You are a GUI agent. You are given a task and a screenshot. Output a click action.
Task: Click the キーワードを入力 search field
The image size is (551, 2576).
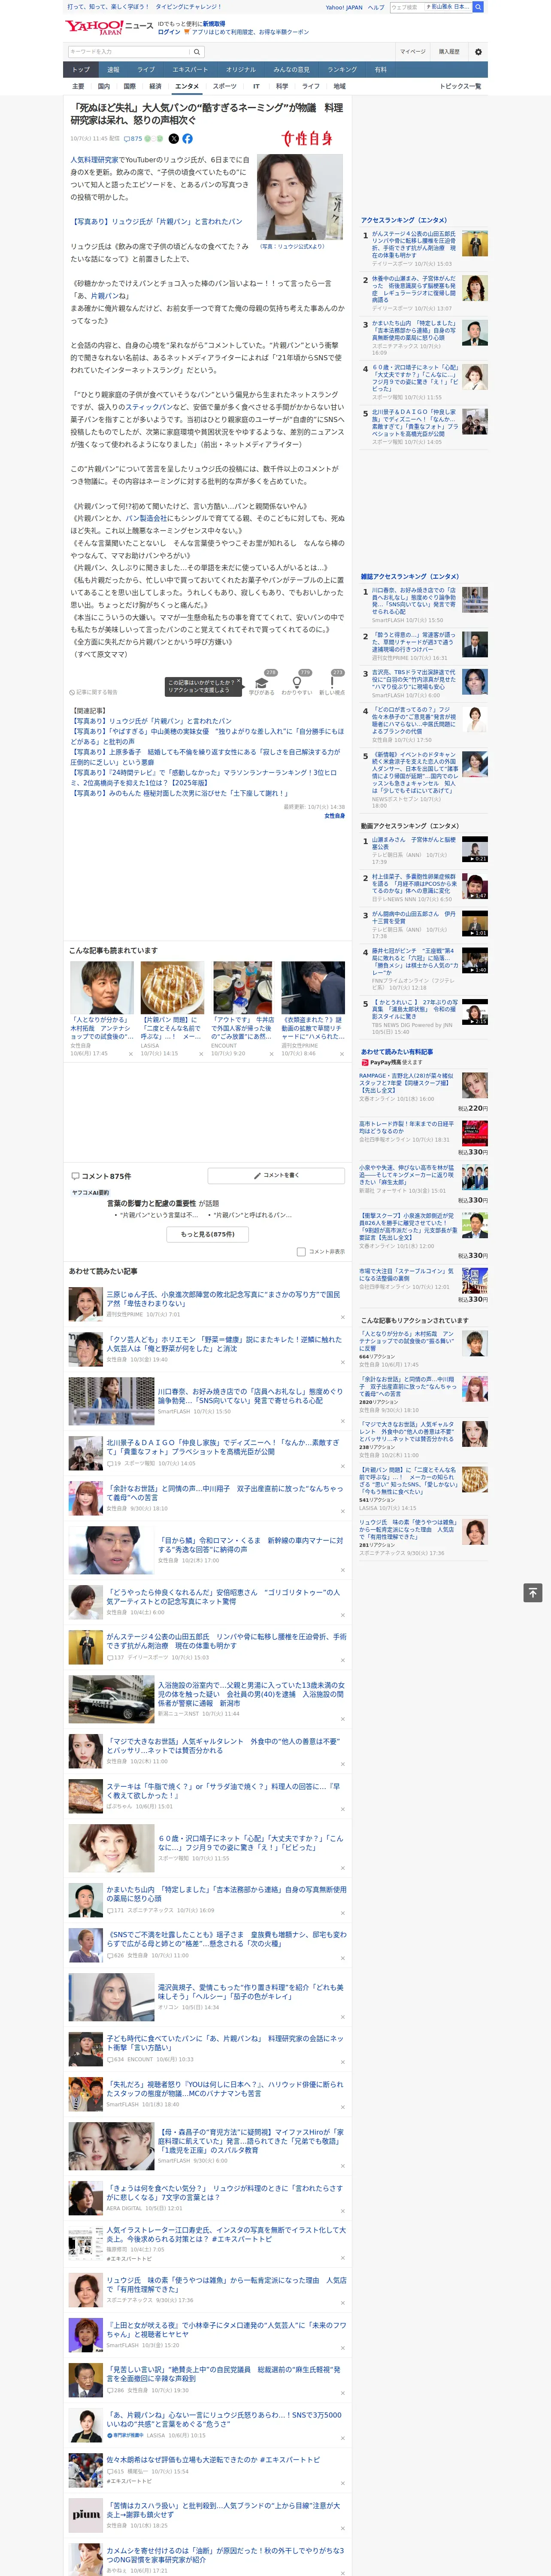pyautogui.click(x=129, y=51)
